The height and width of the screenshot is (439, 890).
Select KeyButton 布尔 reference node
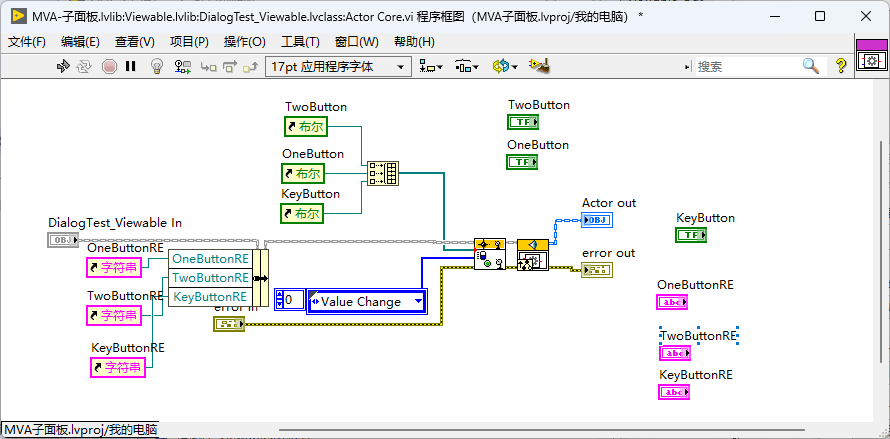pyautogui.click(x=302, y=214)
